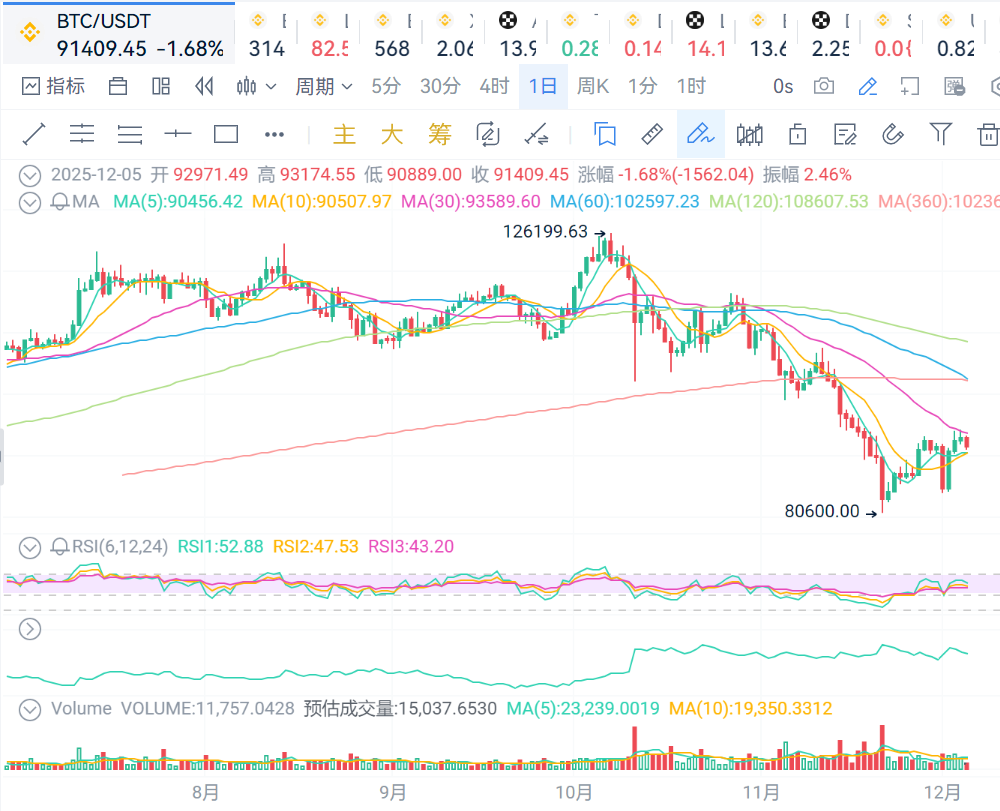Select the 周K weekly timeframe tab
1000x811 pixels.
(592, 87)
